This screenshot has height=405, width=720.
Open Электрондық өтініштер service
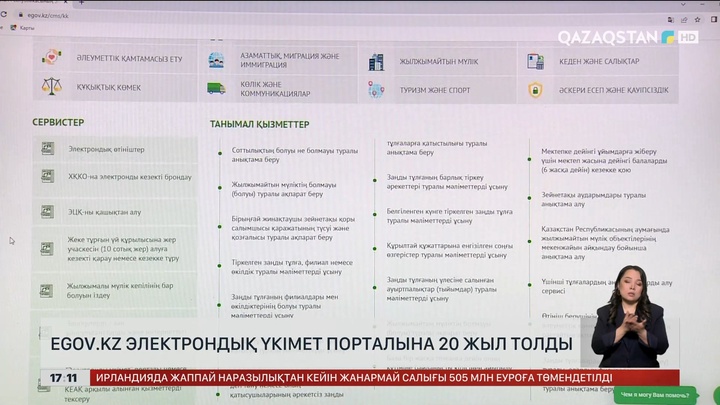[x=106, y=149]
